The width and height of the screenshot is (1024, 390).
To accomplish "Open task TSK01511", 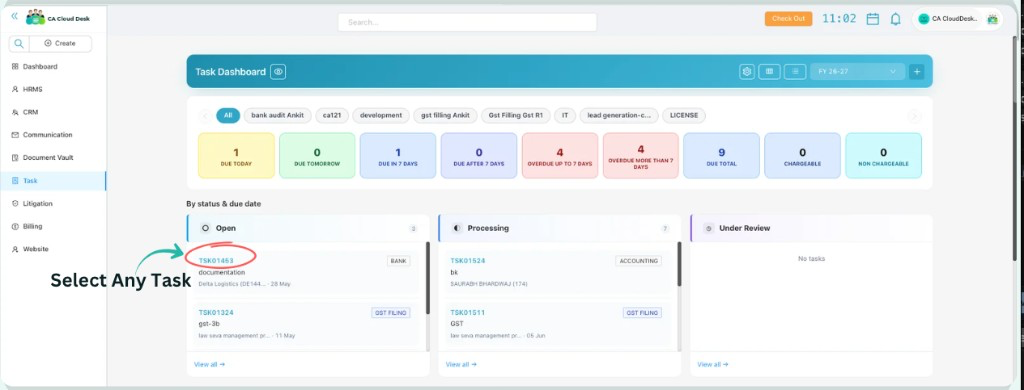I will 468,313.
